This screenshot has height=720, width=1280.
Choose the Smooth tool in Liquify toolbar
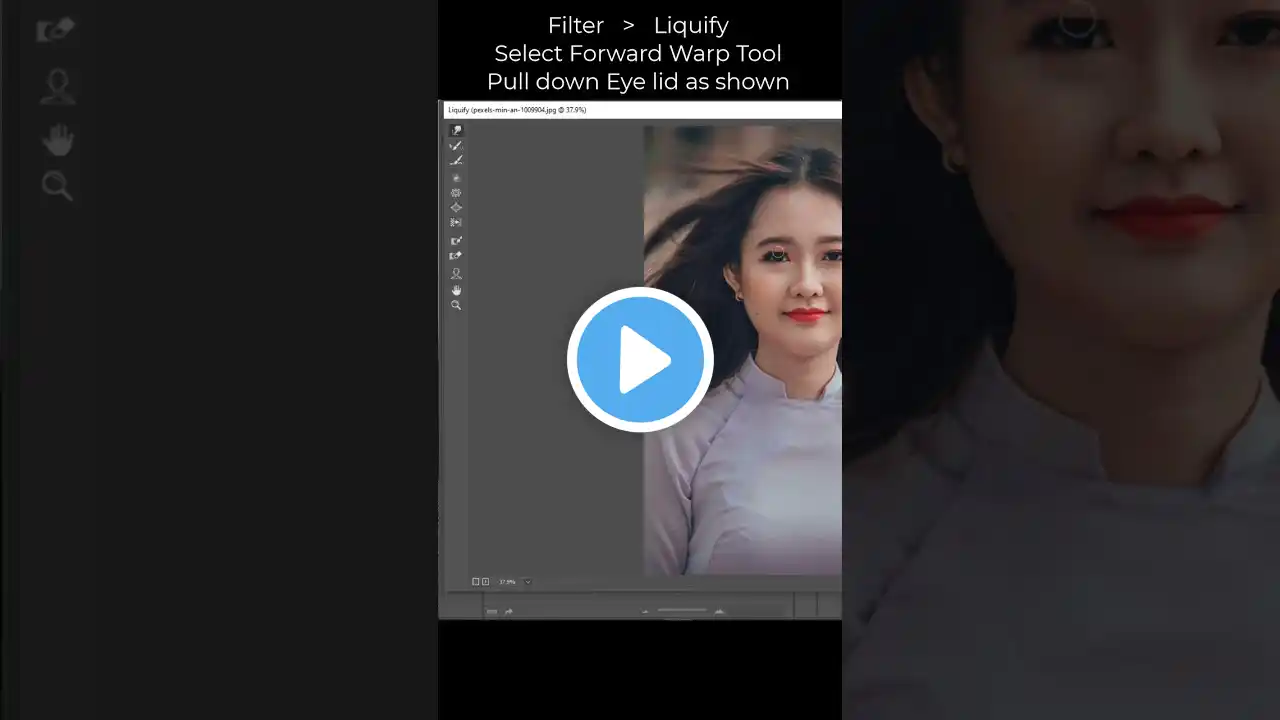pyautogui.click(x=456, y=161)
